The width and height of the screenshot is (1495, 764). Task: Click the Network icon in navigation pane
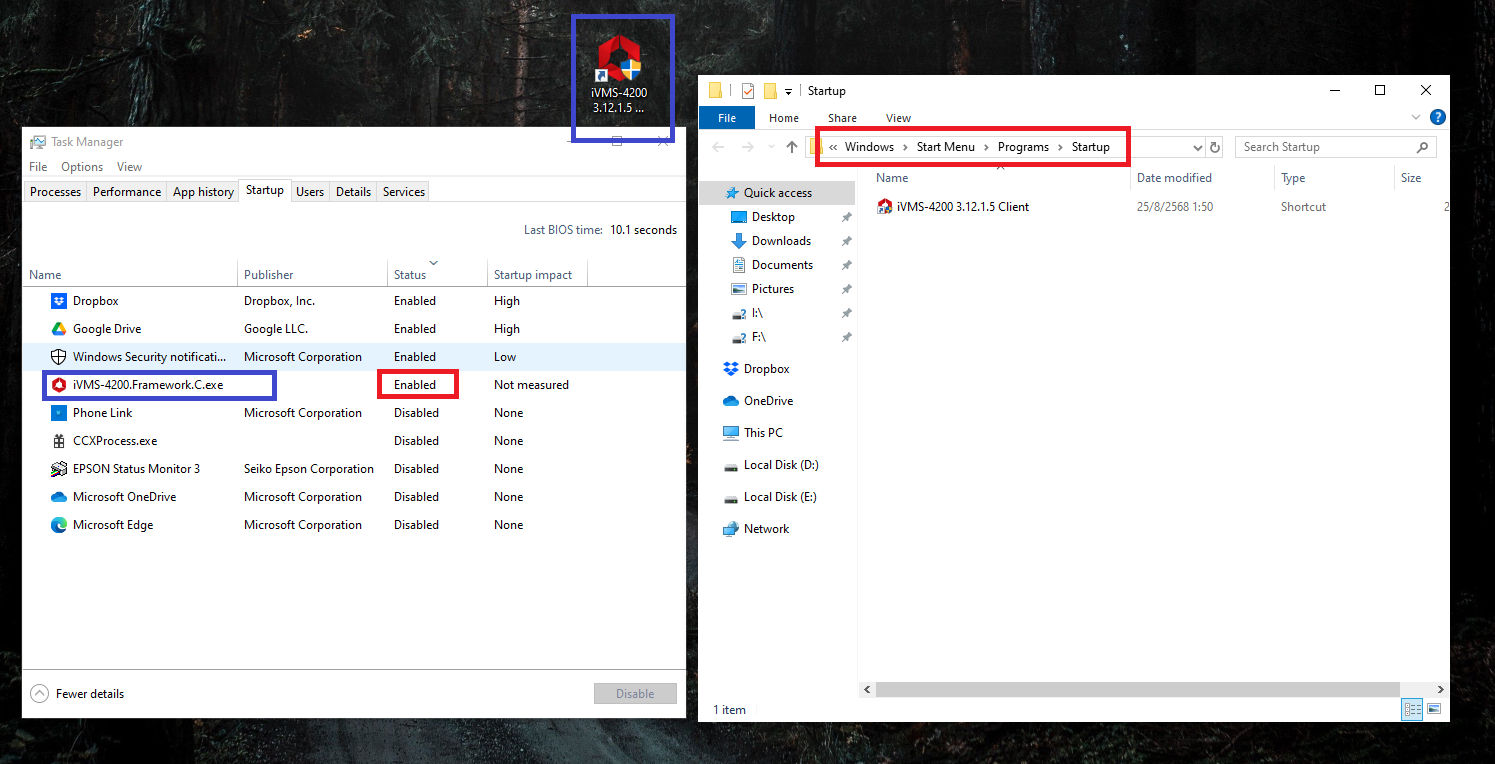coord(730,529)
